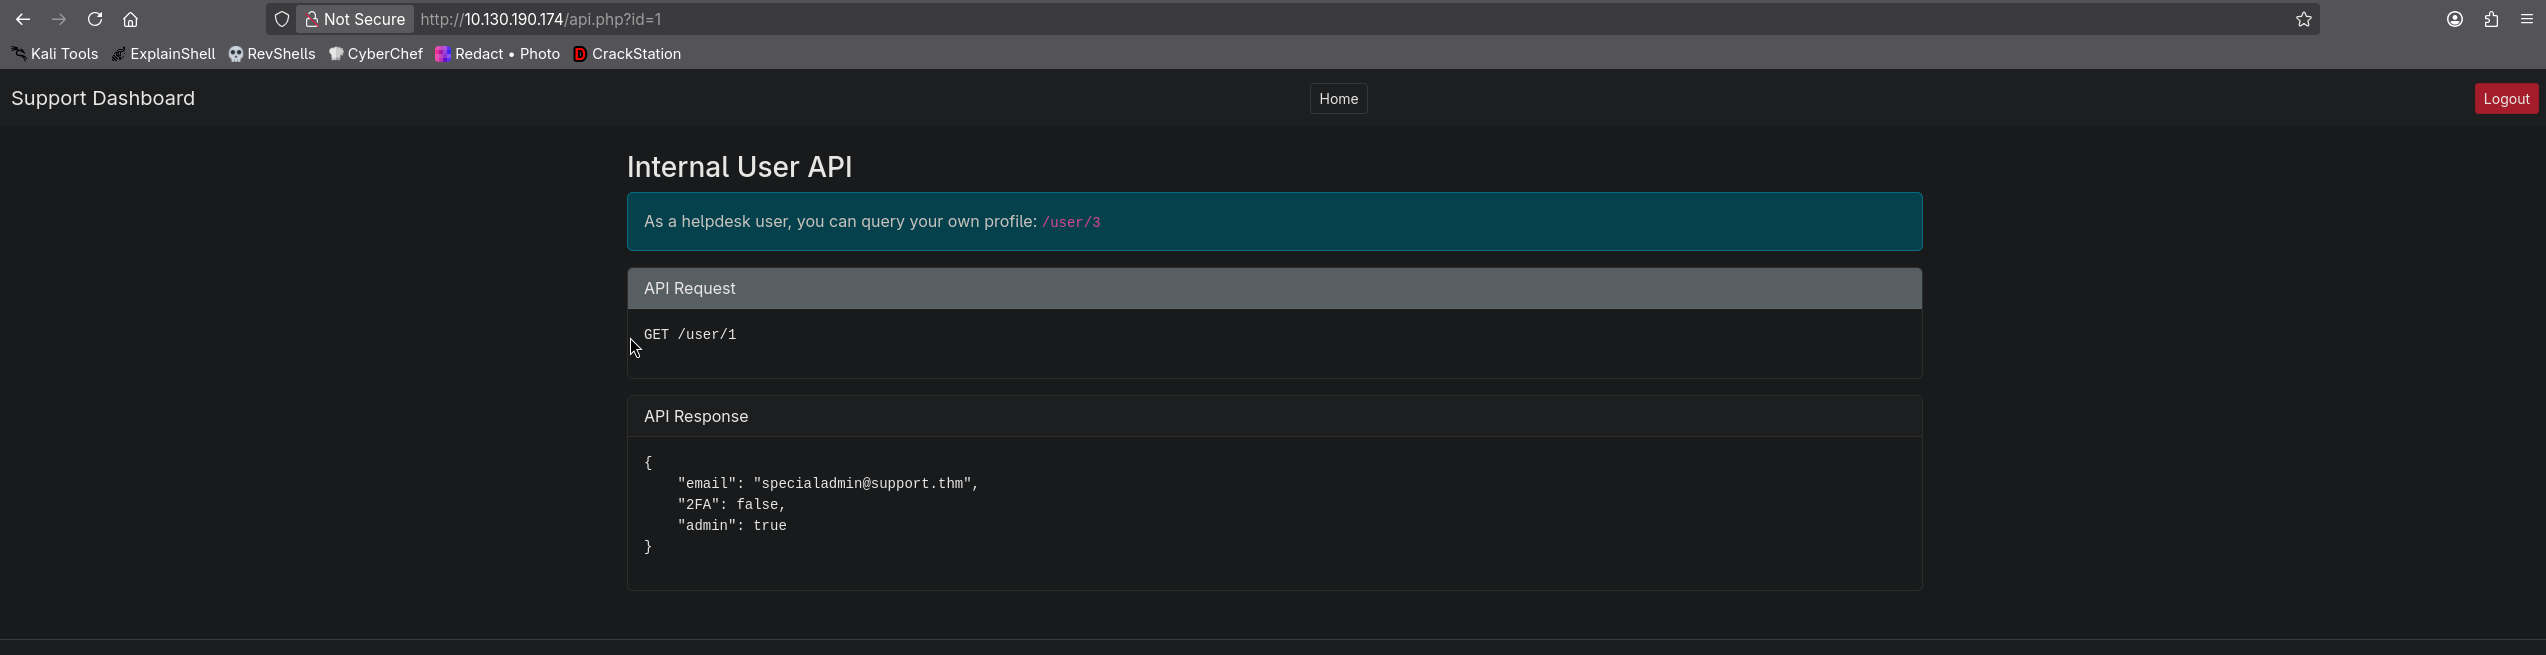Click the browser back arrow
Screen dimensions: 2546x655
(x=23, y=19)
